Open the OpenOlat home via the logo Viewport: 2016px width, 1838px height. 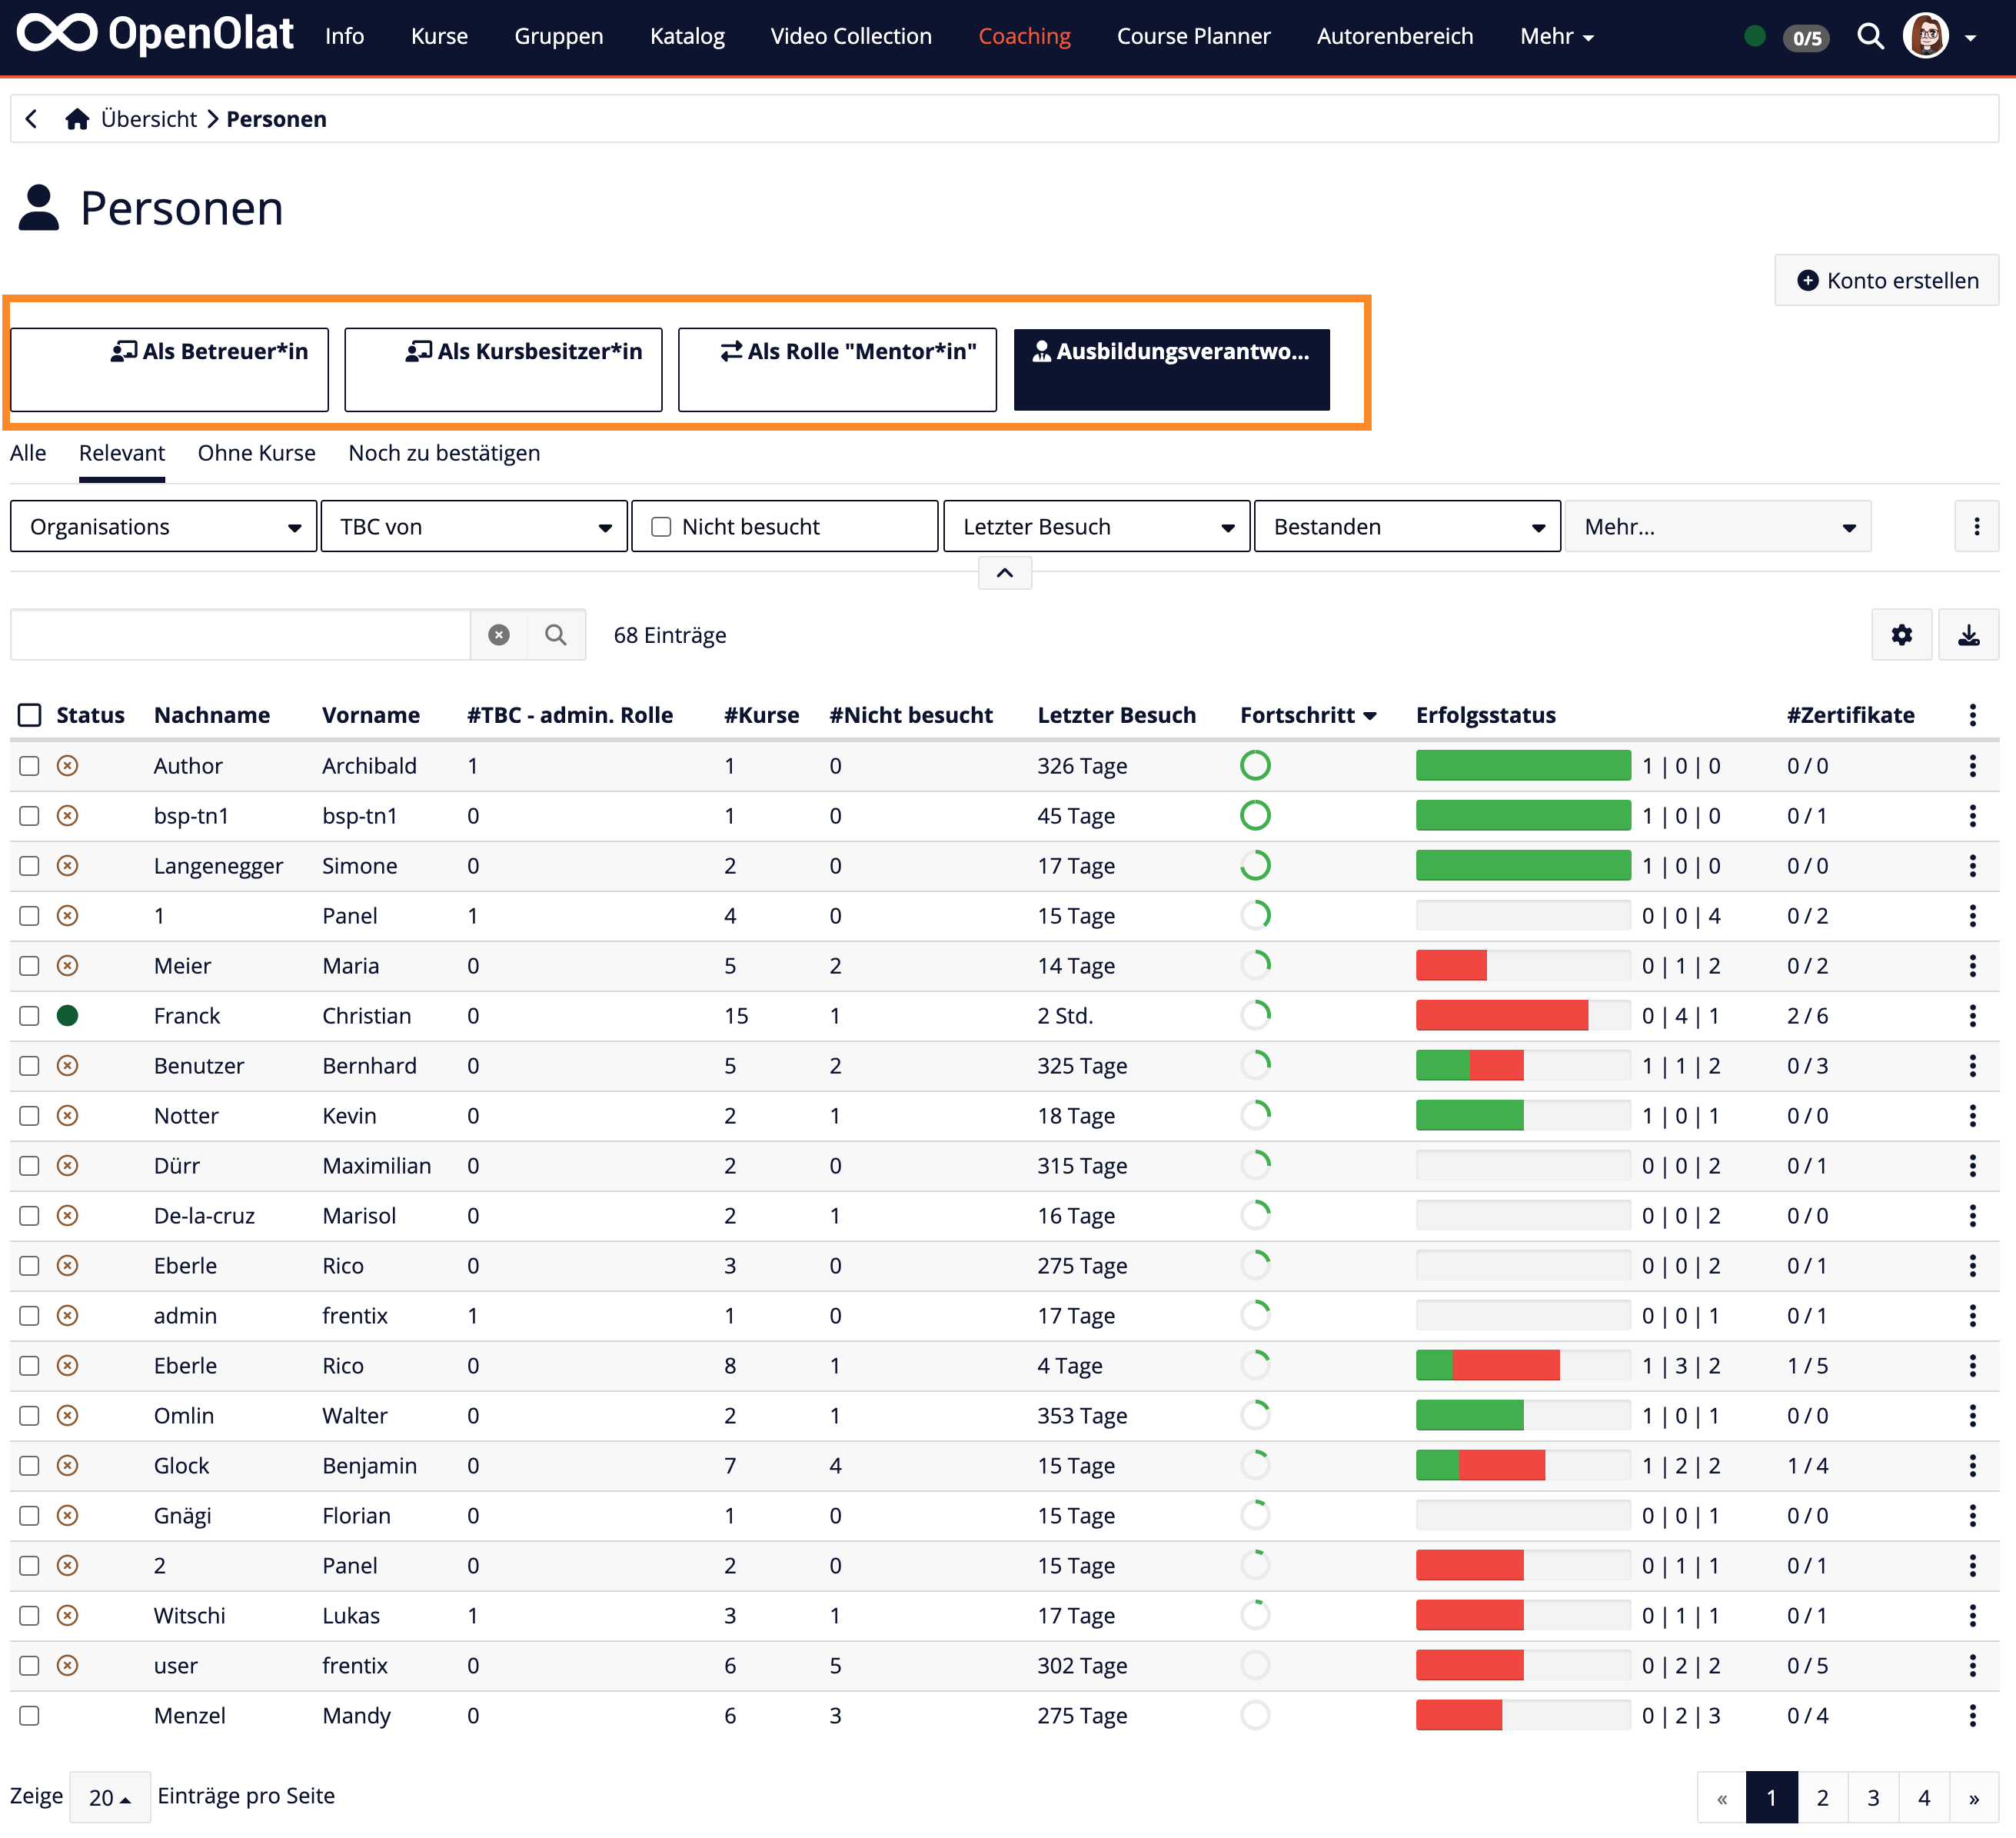click(155, 35)
